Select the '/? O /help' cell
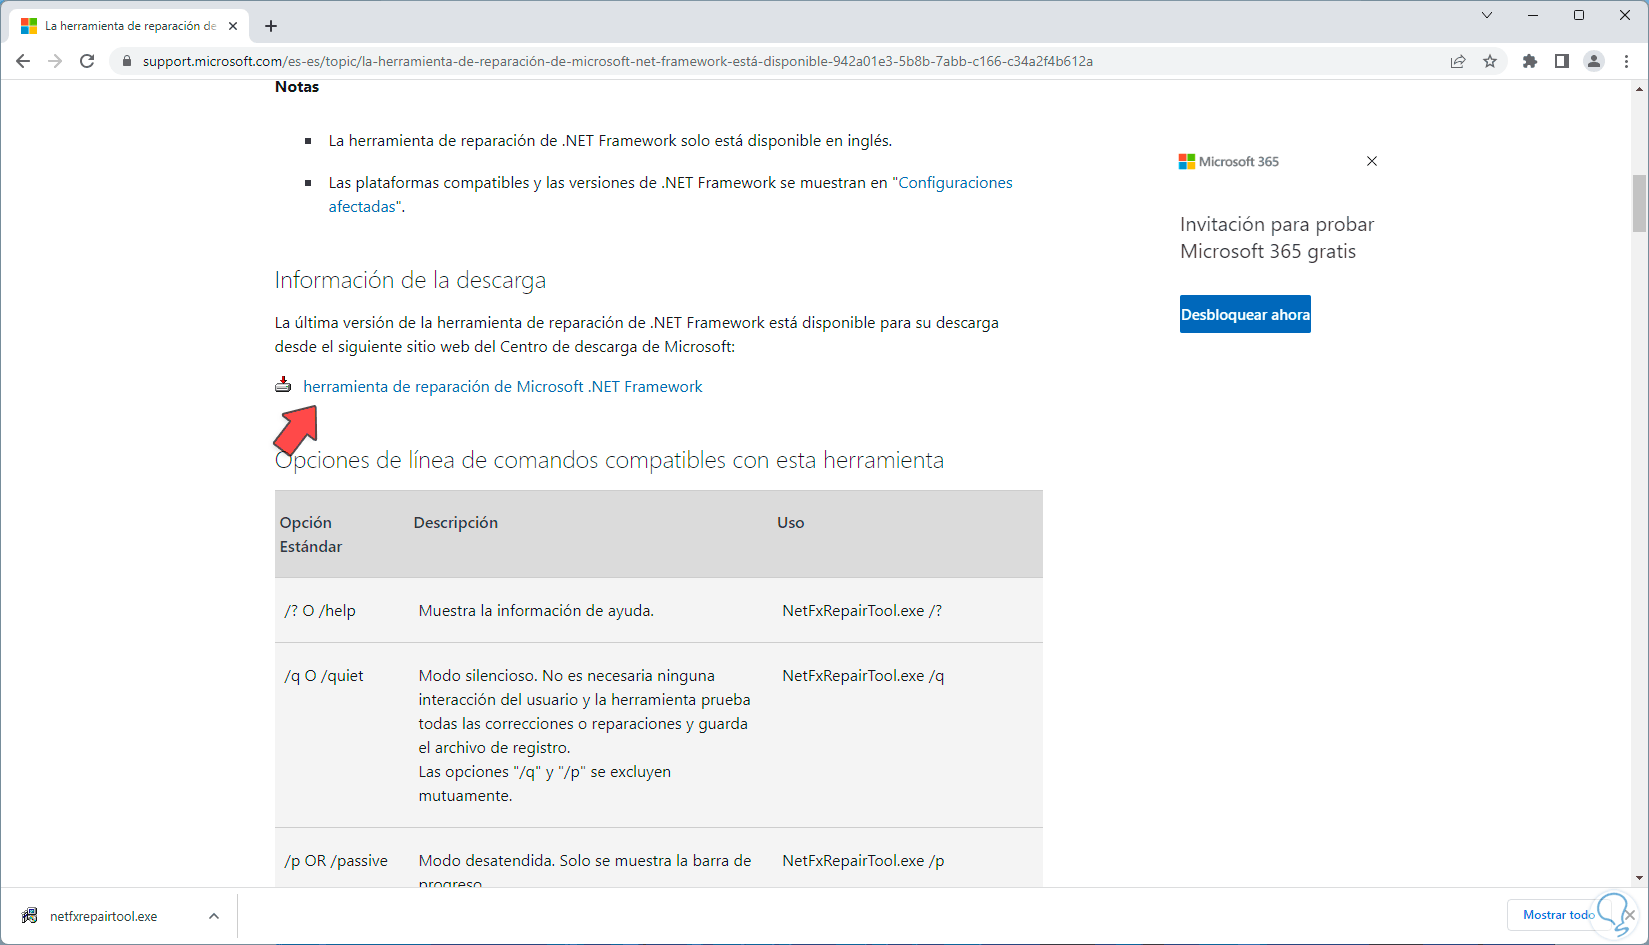The image size is (1649, 945). tap(320, 610)
